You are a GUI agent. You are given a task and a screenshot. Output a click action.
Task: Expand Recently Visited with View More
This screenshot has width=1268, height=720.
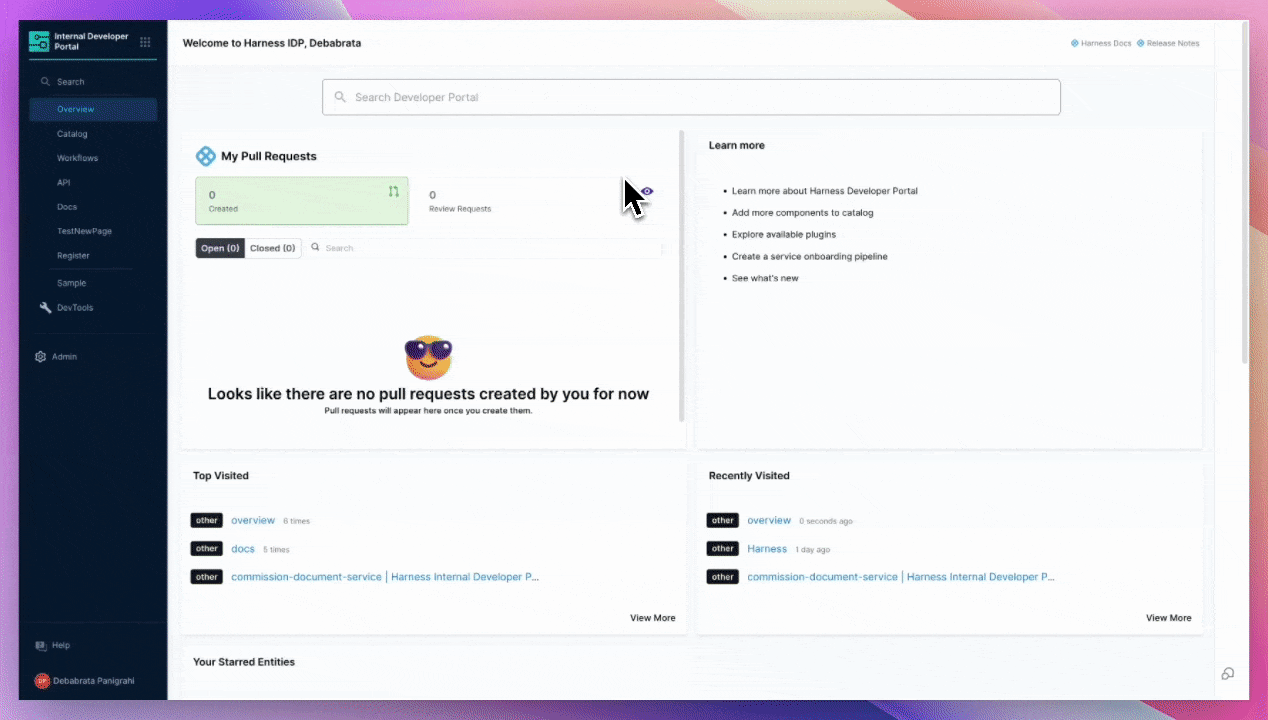(1168, 618)
